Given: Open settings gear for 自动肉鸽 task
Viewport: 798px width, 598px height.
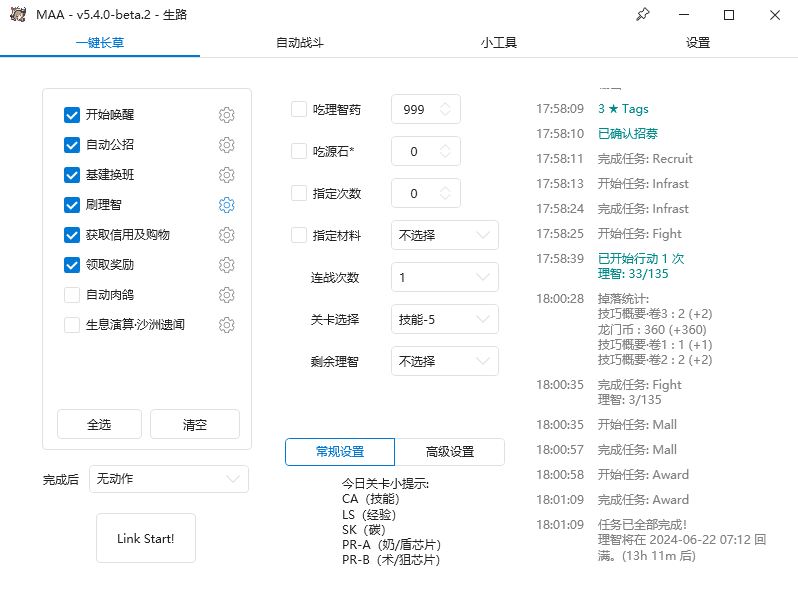Looking at the screenshot, I should [227, 295].
